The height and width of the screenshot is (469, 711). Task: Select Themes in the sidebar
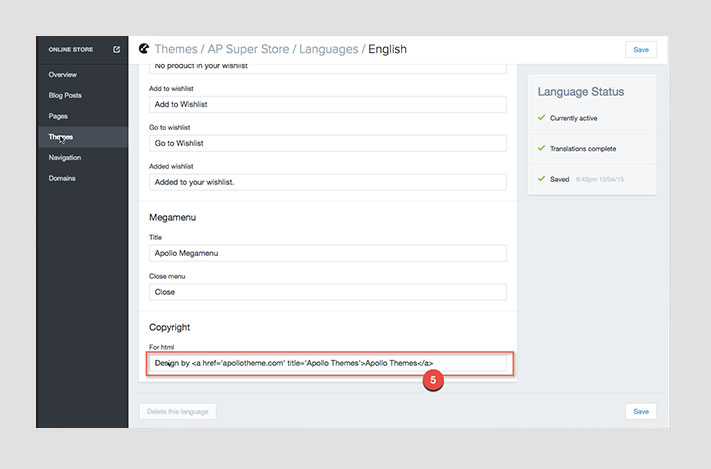click(61, 137)
